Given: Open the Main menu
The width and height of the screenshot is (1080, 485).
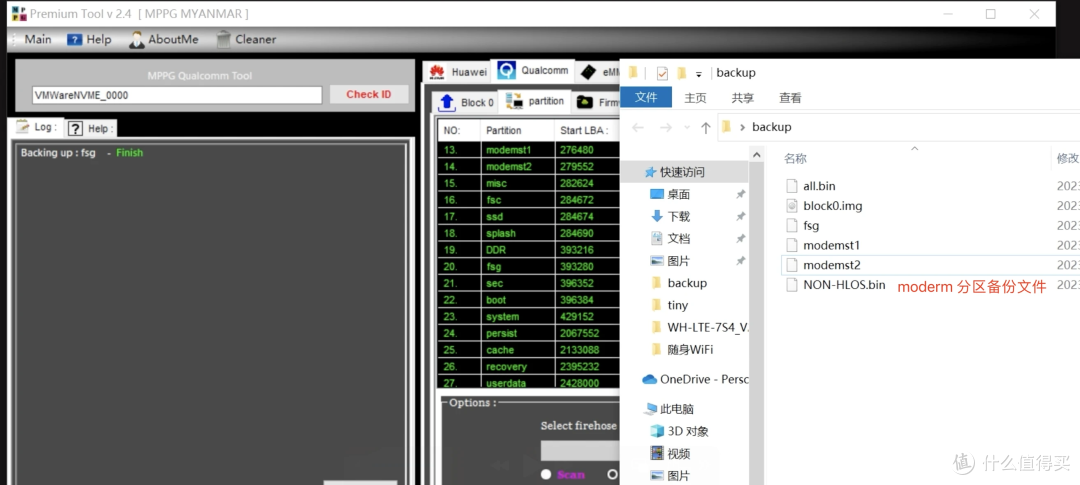Looking at the screenshot, I should click(30, 40).
